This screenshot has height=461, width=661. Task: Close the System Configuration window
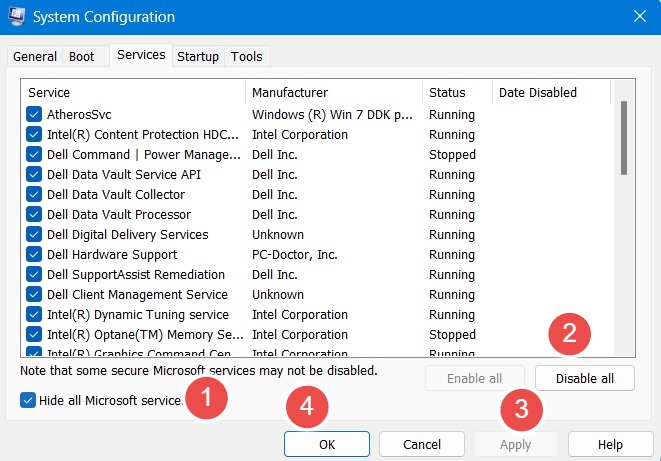(640, 16)
